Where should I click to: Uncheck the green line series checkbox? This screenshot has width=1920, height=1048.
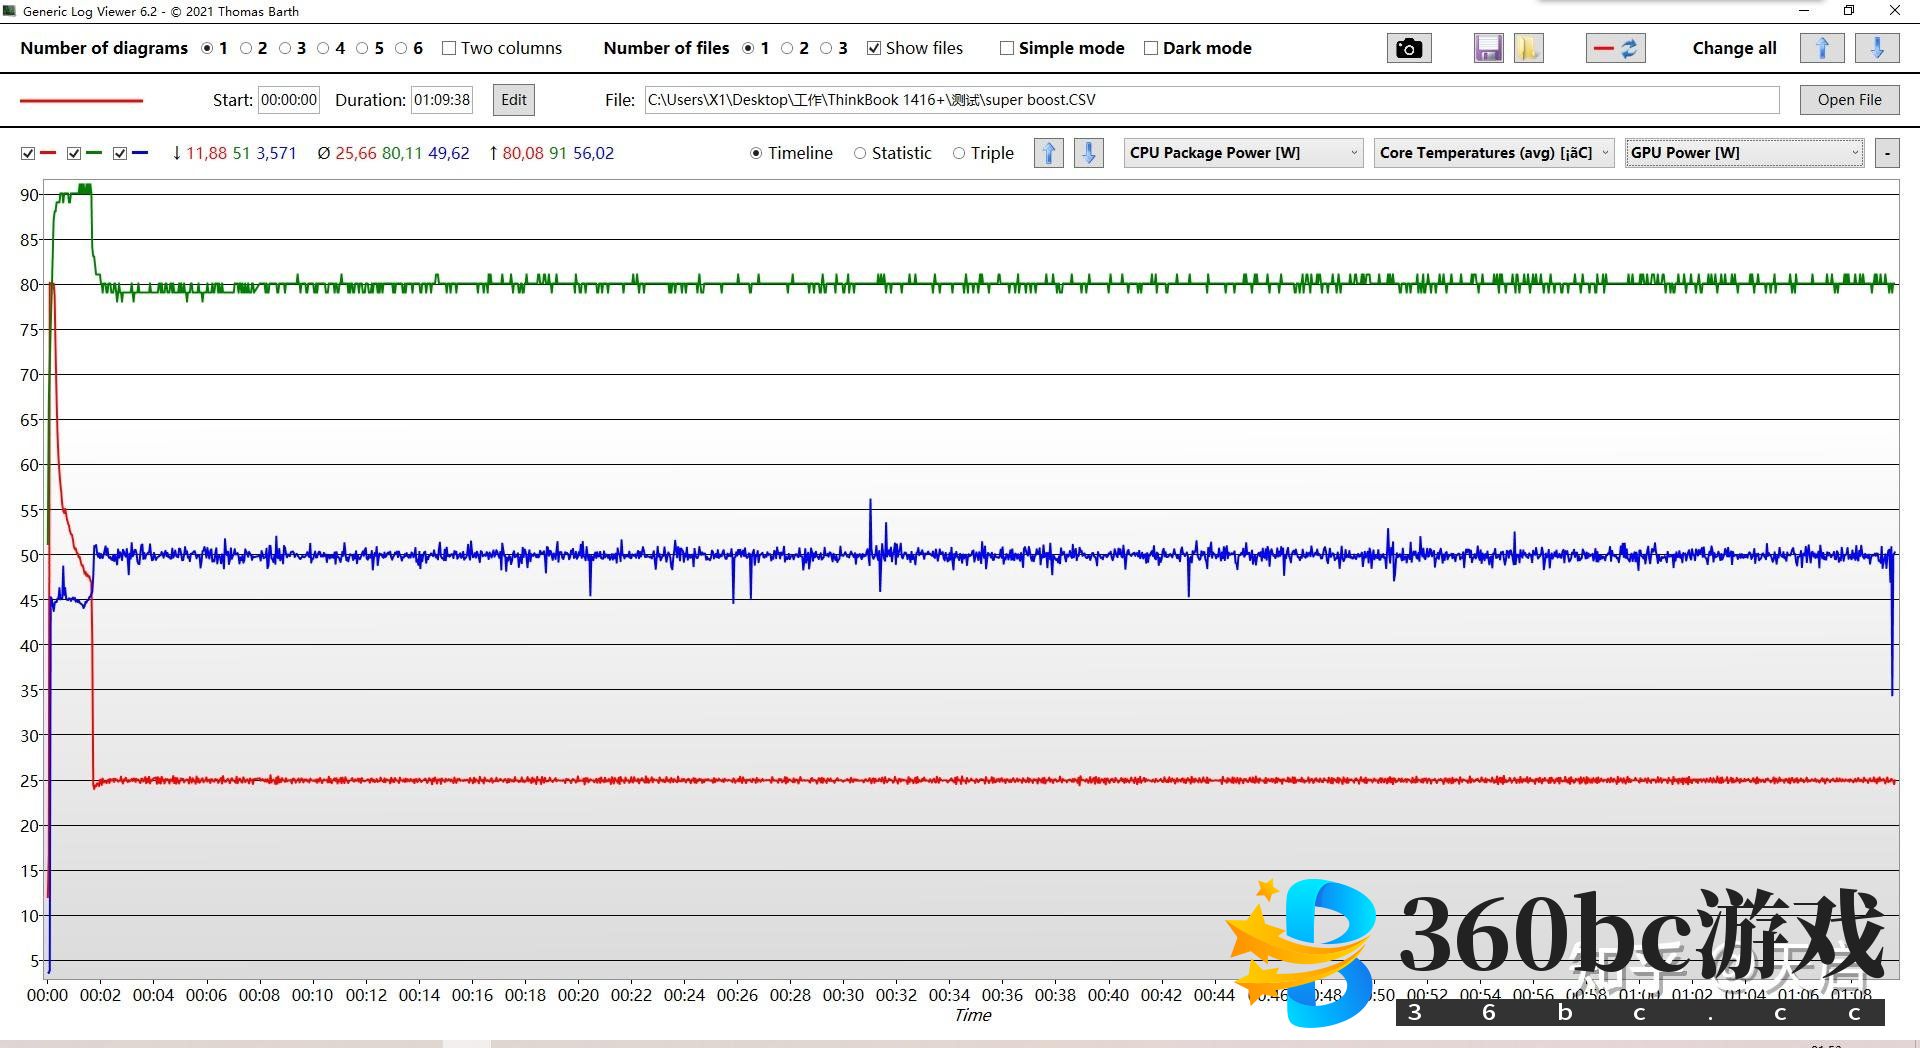point(74,153)
